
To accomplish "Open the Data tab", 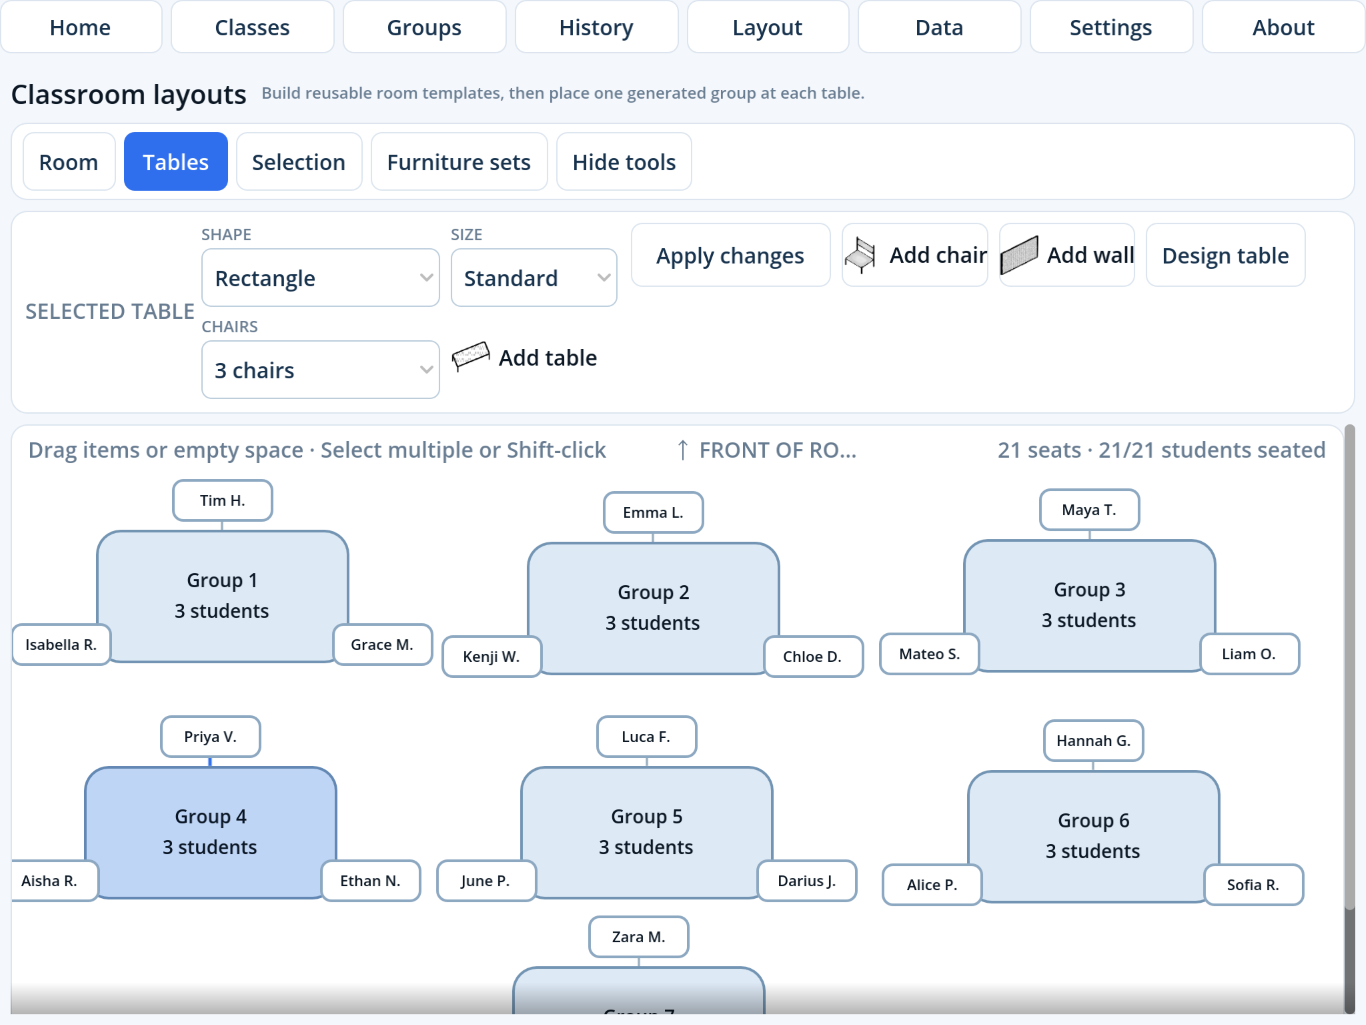I will click(939, 27).
